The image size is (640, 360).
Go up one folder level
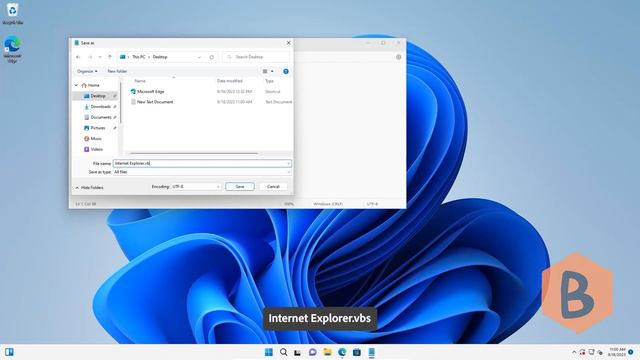click(110, 57)
